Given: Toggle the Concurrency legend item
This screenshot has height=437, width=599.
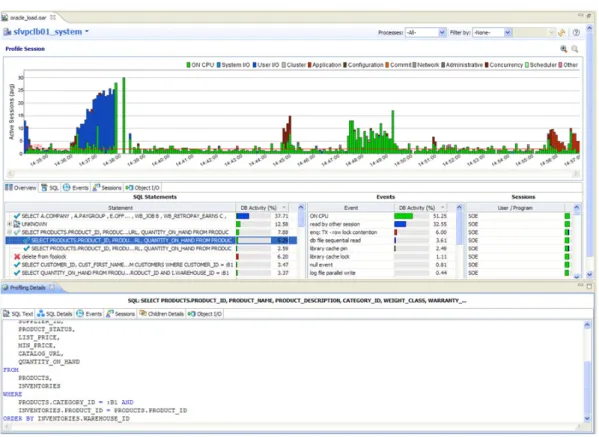Looking at the screenshot, I should 504,65.
